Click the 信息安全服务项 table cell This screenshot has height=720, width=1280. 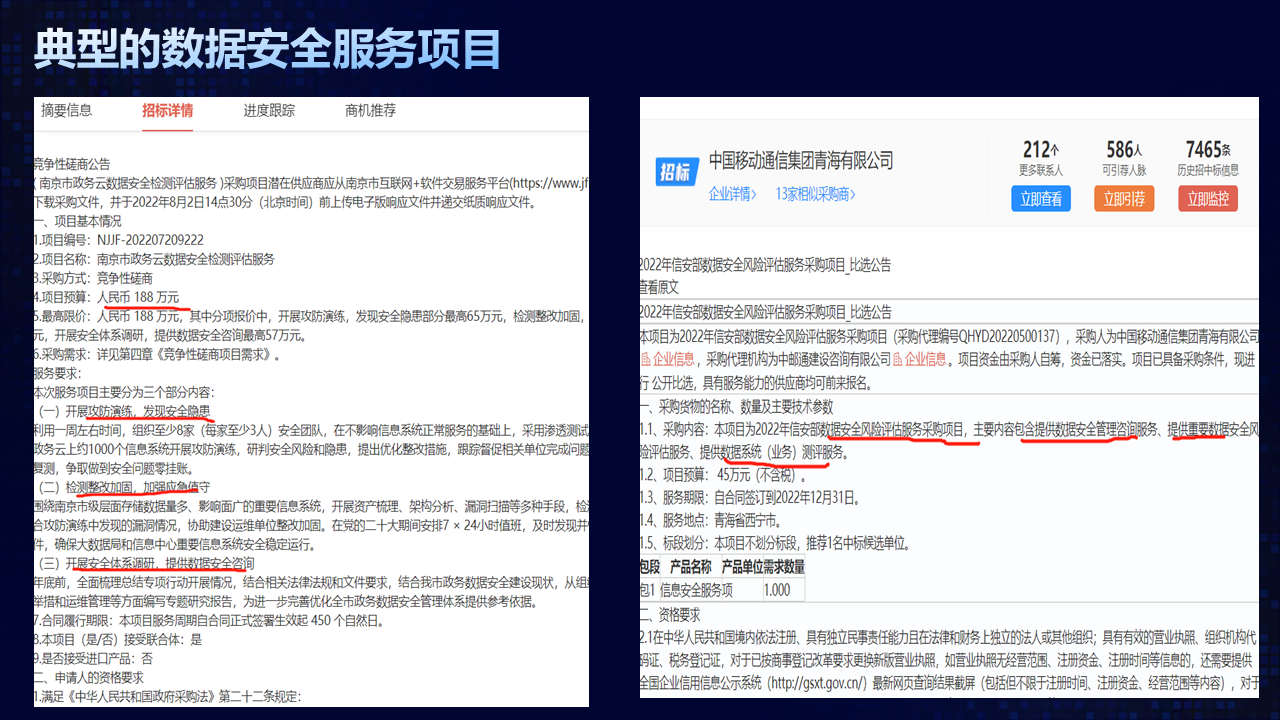pyautogui.click(x=696, y=590)
